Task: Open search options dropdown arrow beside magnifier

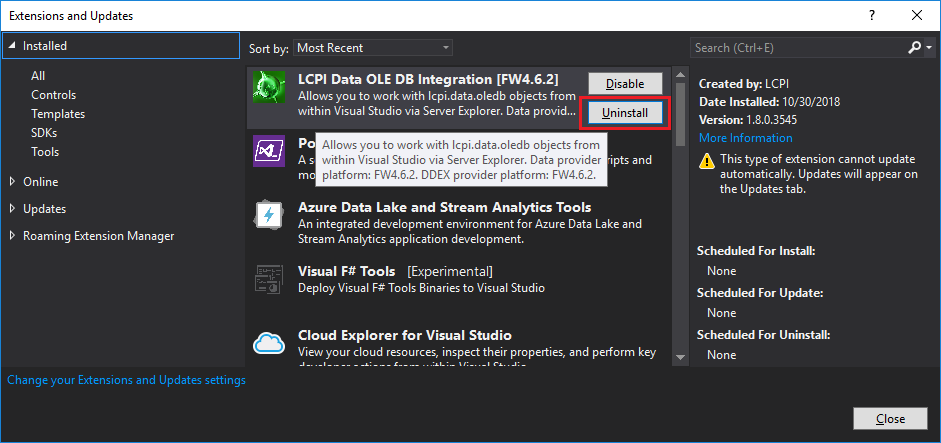Action: point(928,48)
